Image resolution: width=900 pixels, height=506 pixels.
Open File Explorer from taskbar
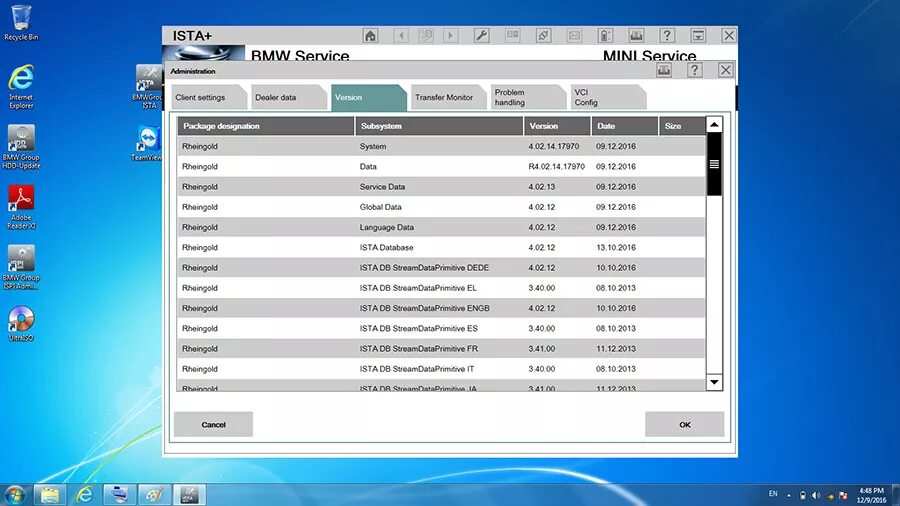(x=49, y=495)
